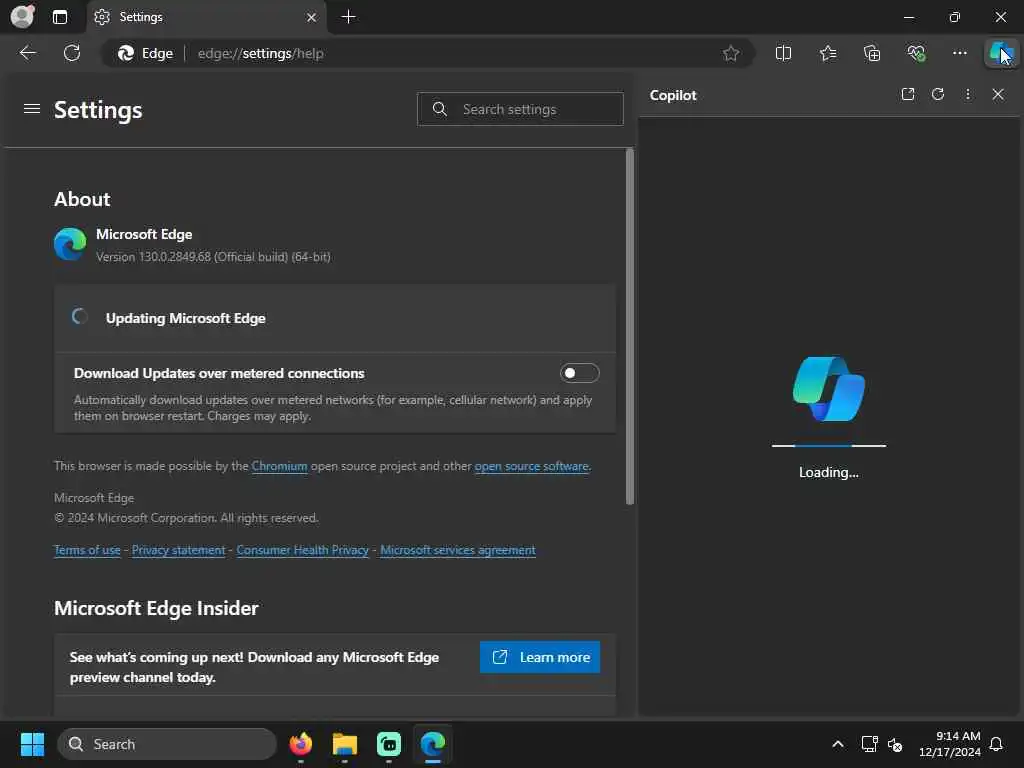Open the Favorites list
This screenshot has height=768, width=1024.
(x=827, y=53)
